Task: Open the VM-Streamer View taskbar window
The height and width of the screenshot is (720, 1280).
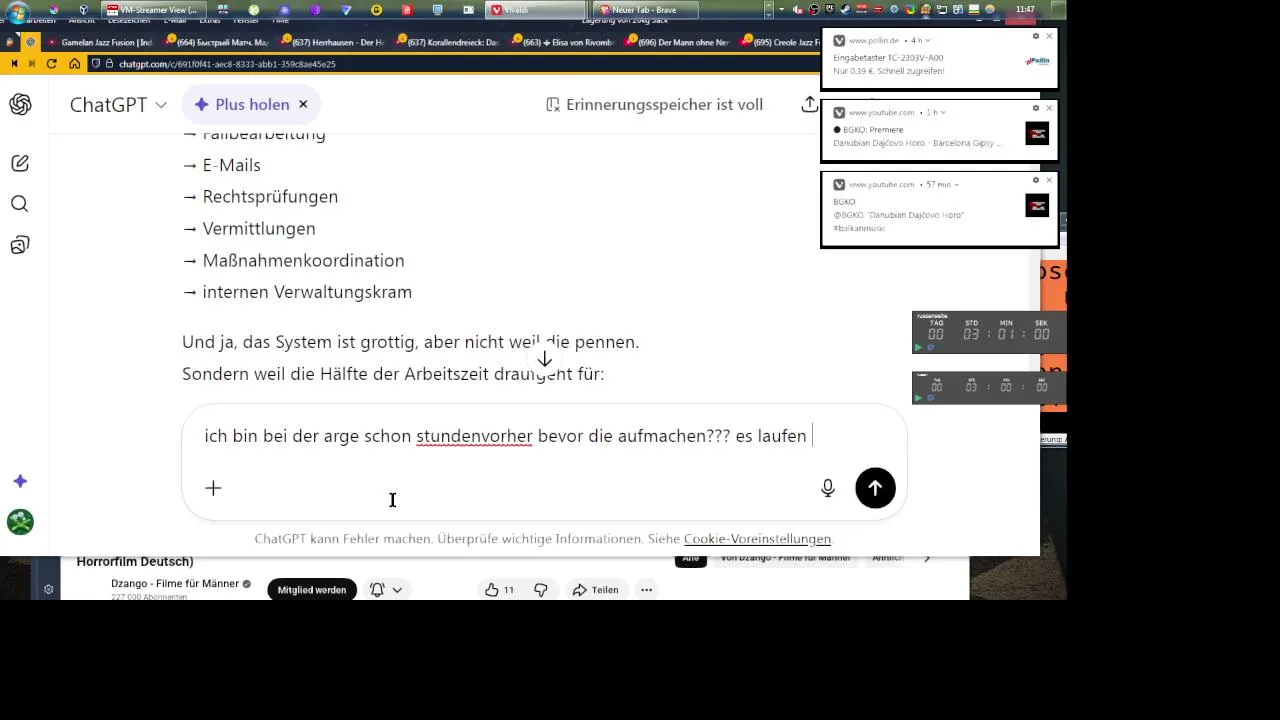Action: pyautogui.click(x=152, y=9)
